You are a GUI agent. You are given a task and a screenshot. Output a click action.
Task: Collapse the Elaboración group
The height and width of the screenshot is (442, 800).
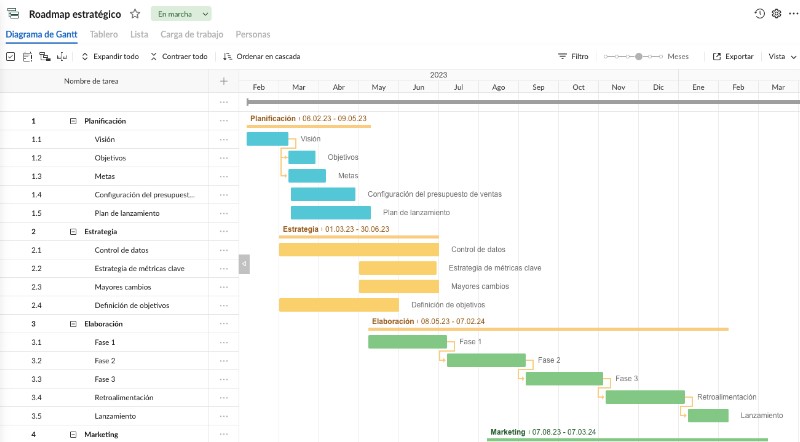coord(73,324)
